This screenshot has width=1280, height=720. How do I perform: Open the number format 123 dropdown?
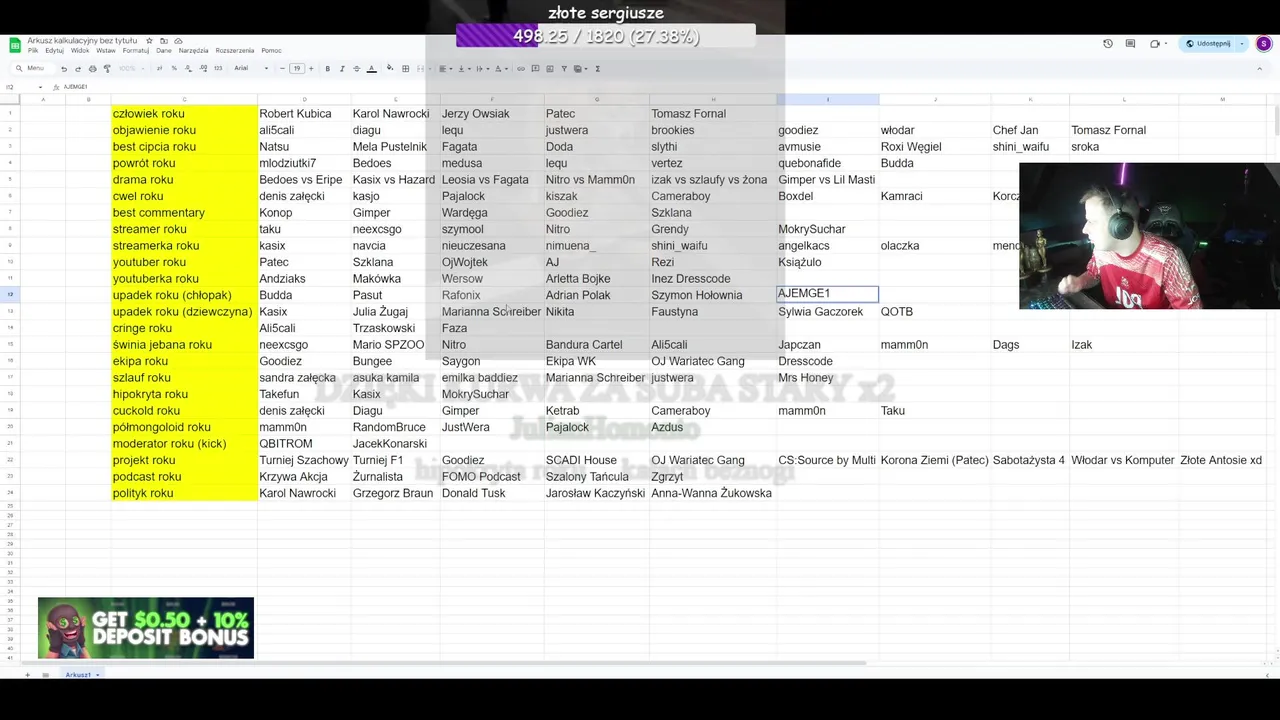click(218, 68)
